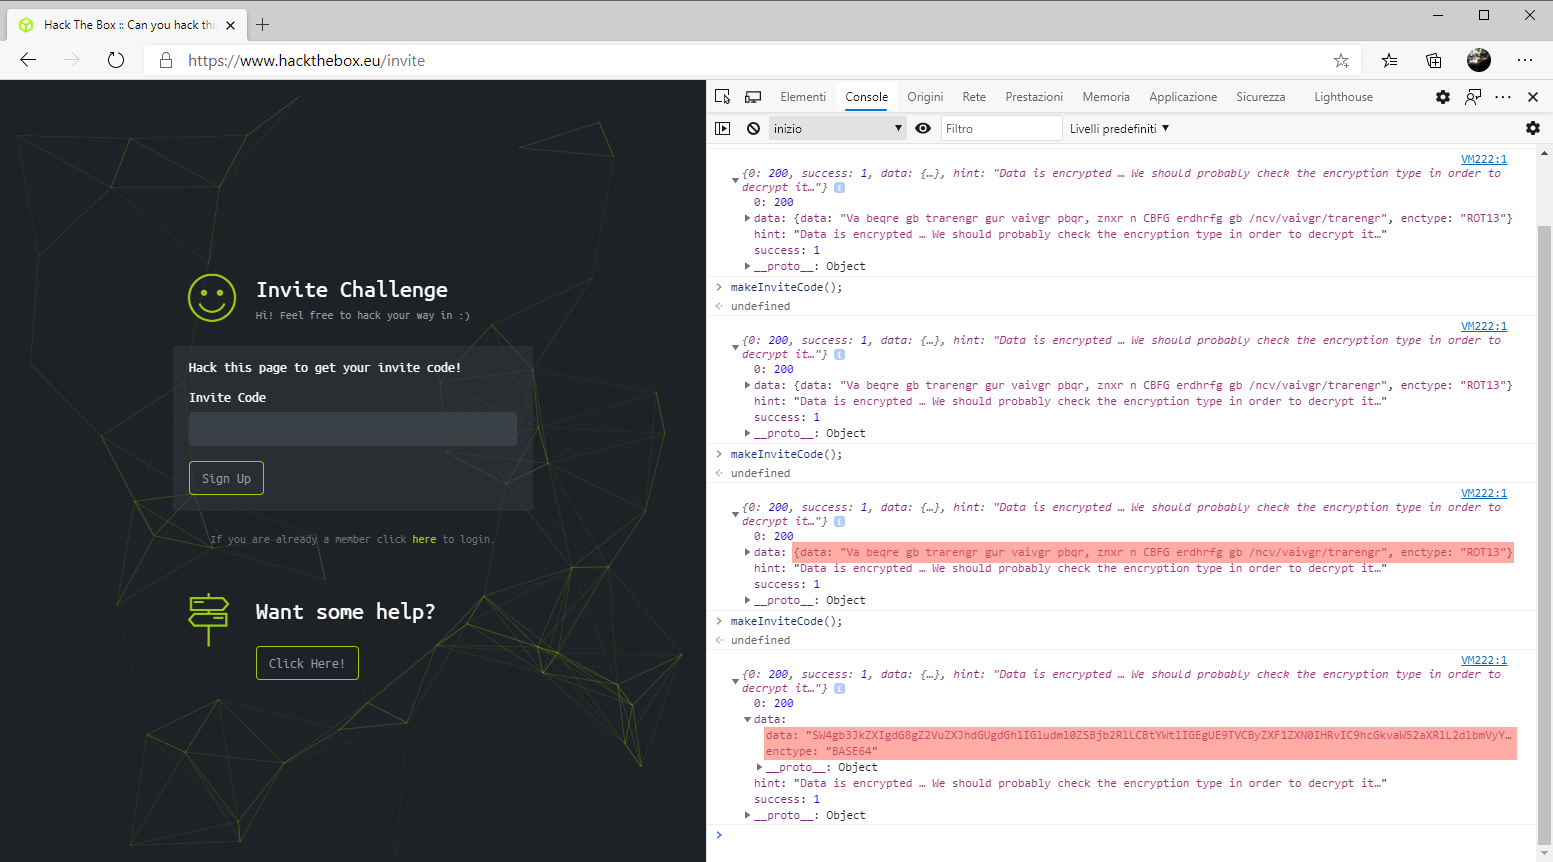Click the 'here' login link
The image size is (1553, 862).
424,539
